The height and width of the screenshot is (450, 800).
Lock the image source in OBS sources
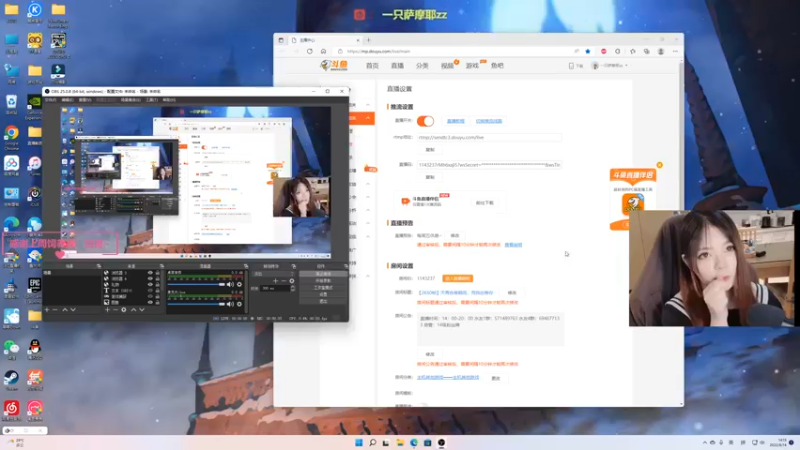pyautogui.click(x=158, y=302)
